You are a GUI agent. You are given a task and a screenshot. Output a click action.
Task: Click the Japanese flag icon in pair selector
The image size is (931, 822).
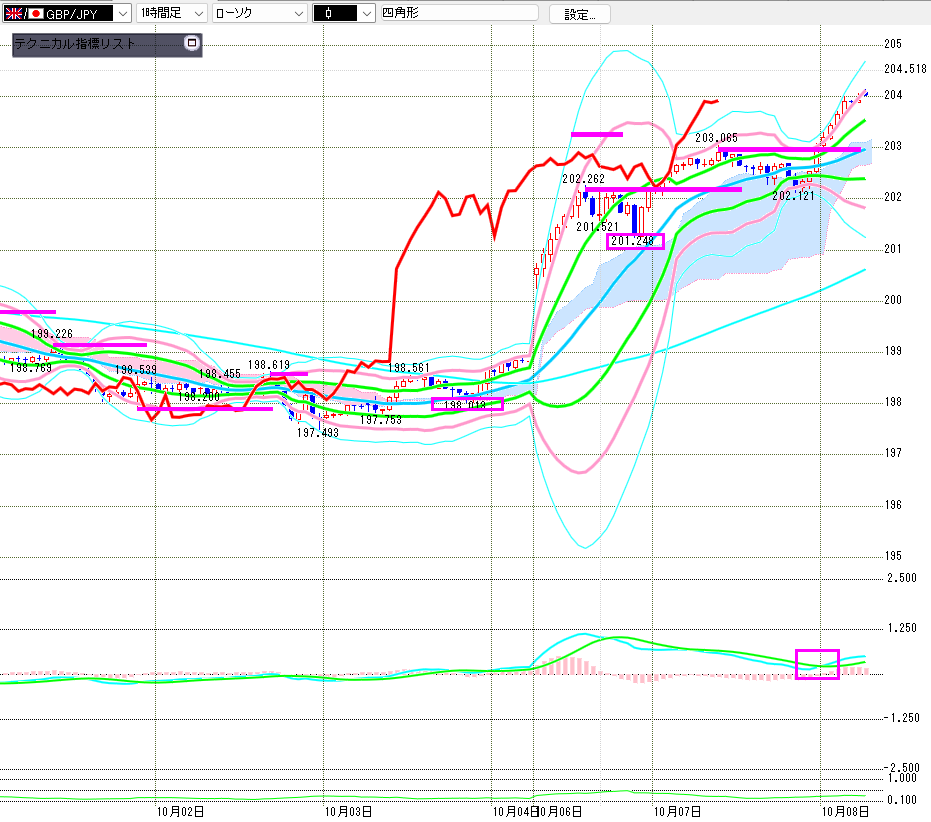(x=36, y=13)
